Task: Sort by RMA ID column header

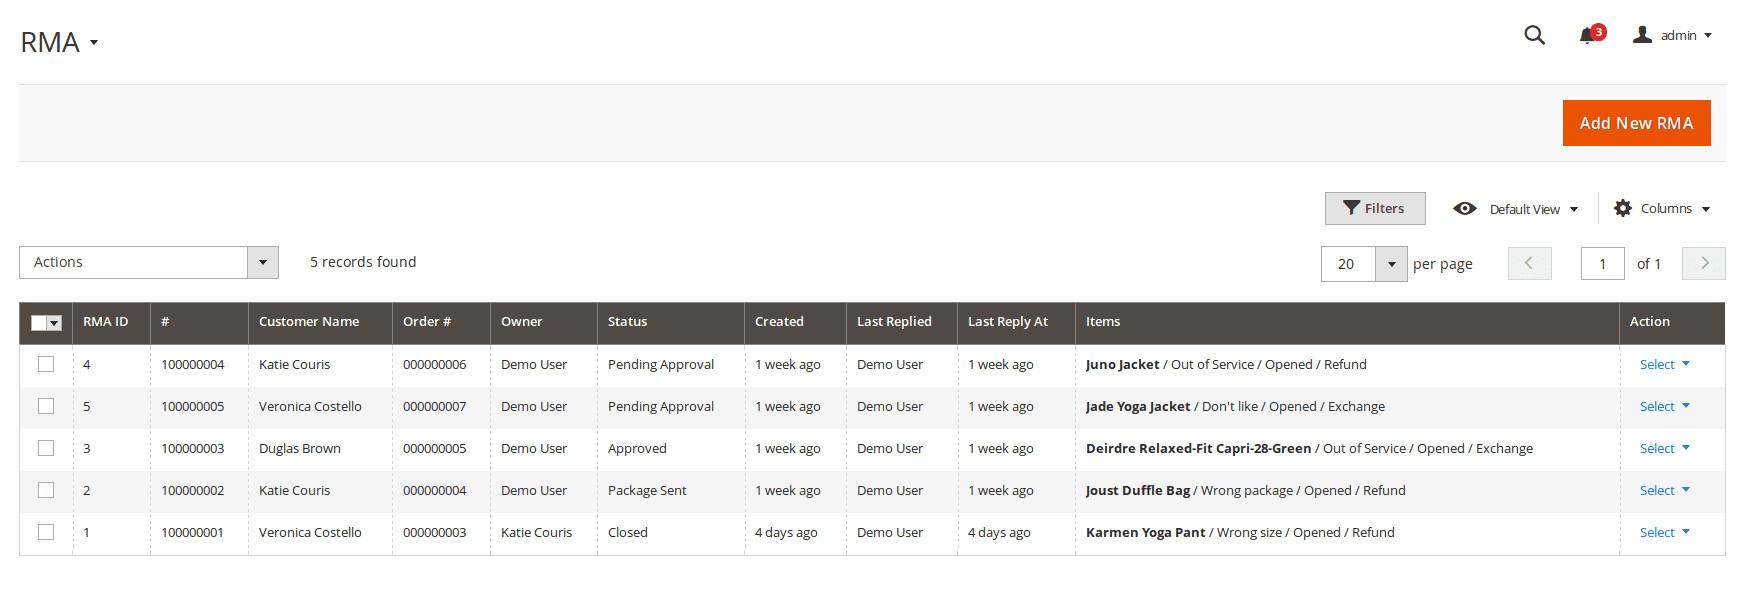Action: (111, 322)
